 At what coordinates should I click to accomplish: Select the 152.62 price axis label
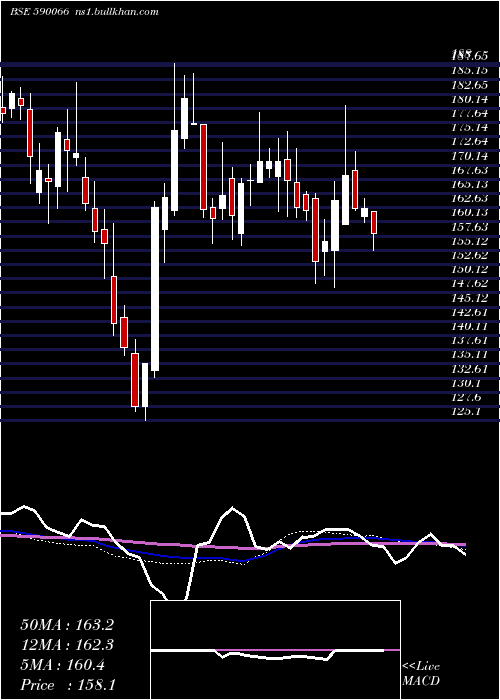pyautogui.click(x=469, y=255)
